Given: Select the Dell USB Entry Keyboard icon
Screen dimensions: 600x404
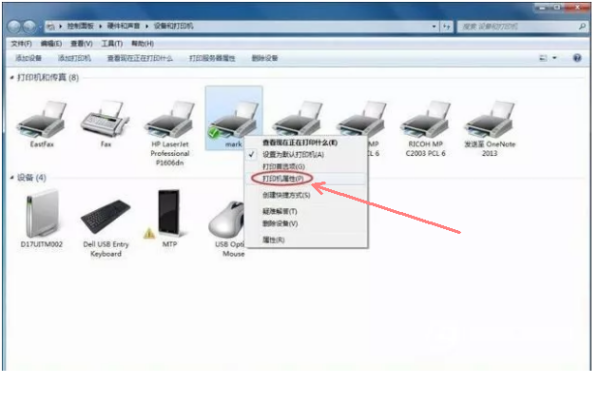Looking at the screenshot, I should [x=105, y=212].
